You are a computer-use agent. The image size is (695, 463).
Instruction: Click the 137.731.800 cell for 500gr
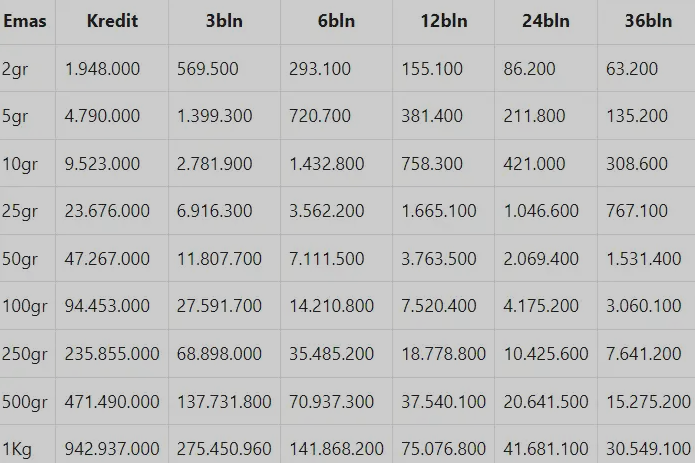tap(224, 401)
